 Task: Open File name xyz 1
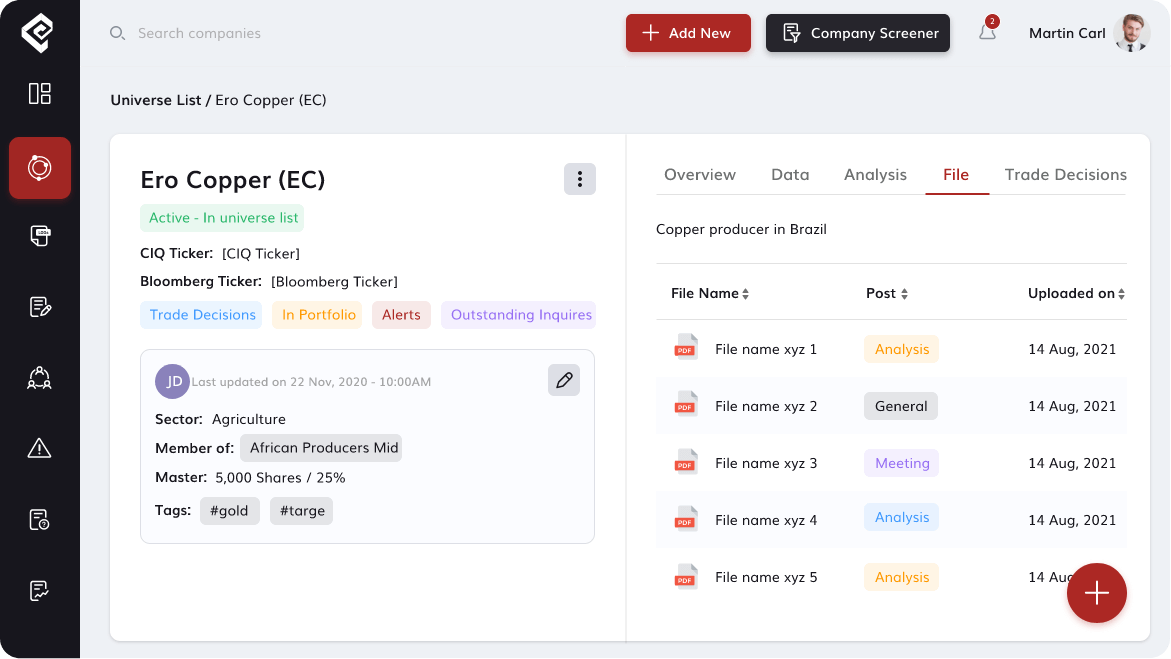[766, 349]
